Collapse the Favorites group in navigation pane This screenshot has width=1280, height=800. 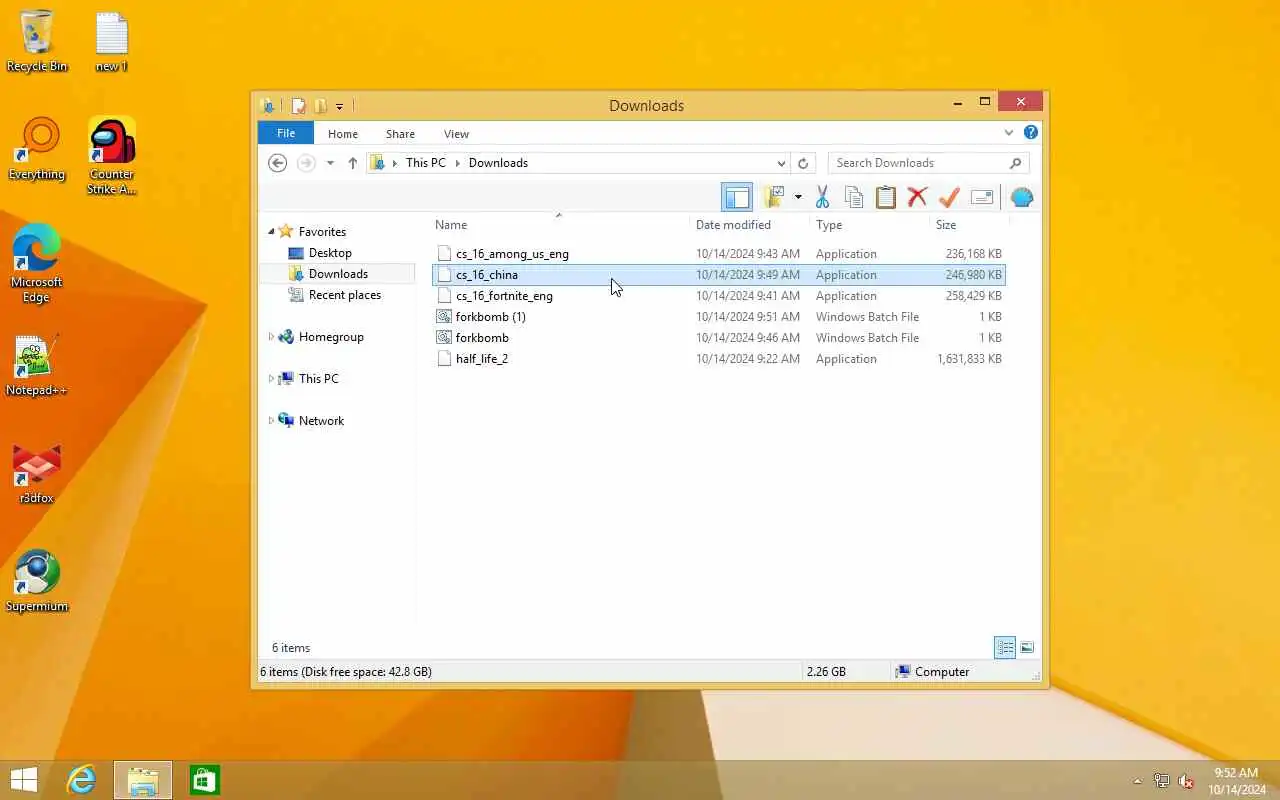click(x=270, y=231)
